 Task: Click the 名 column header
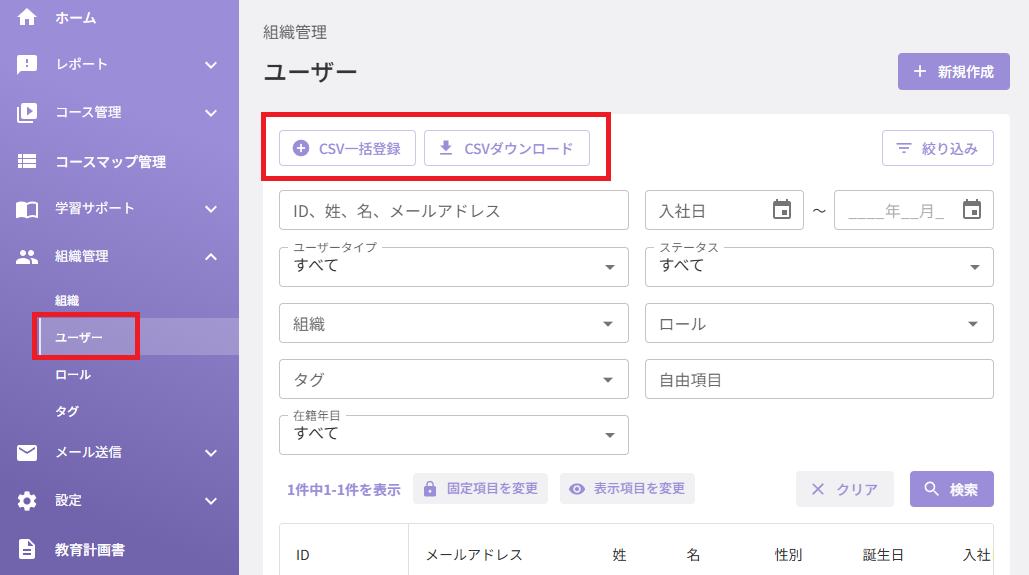point(693,555)
